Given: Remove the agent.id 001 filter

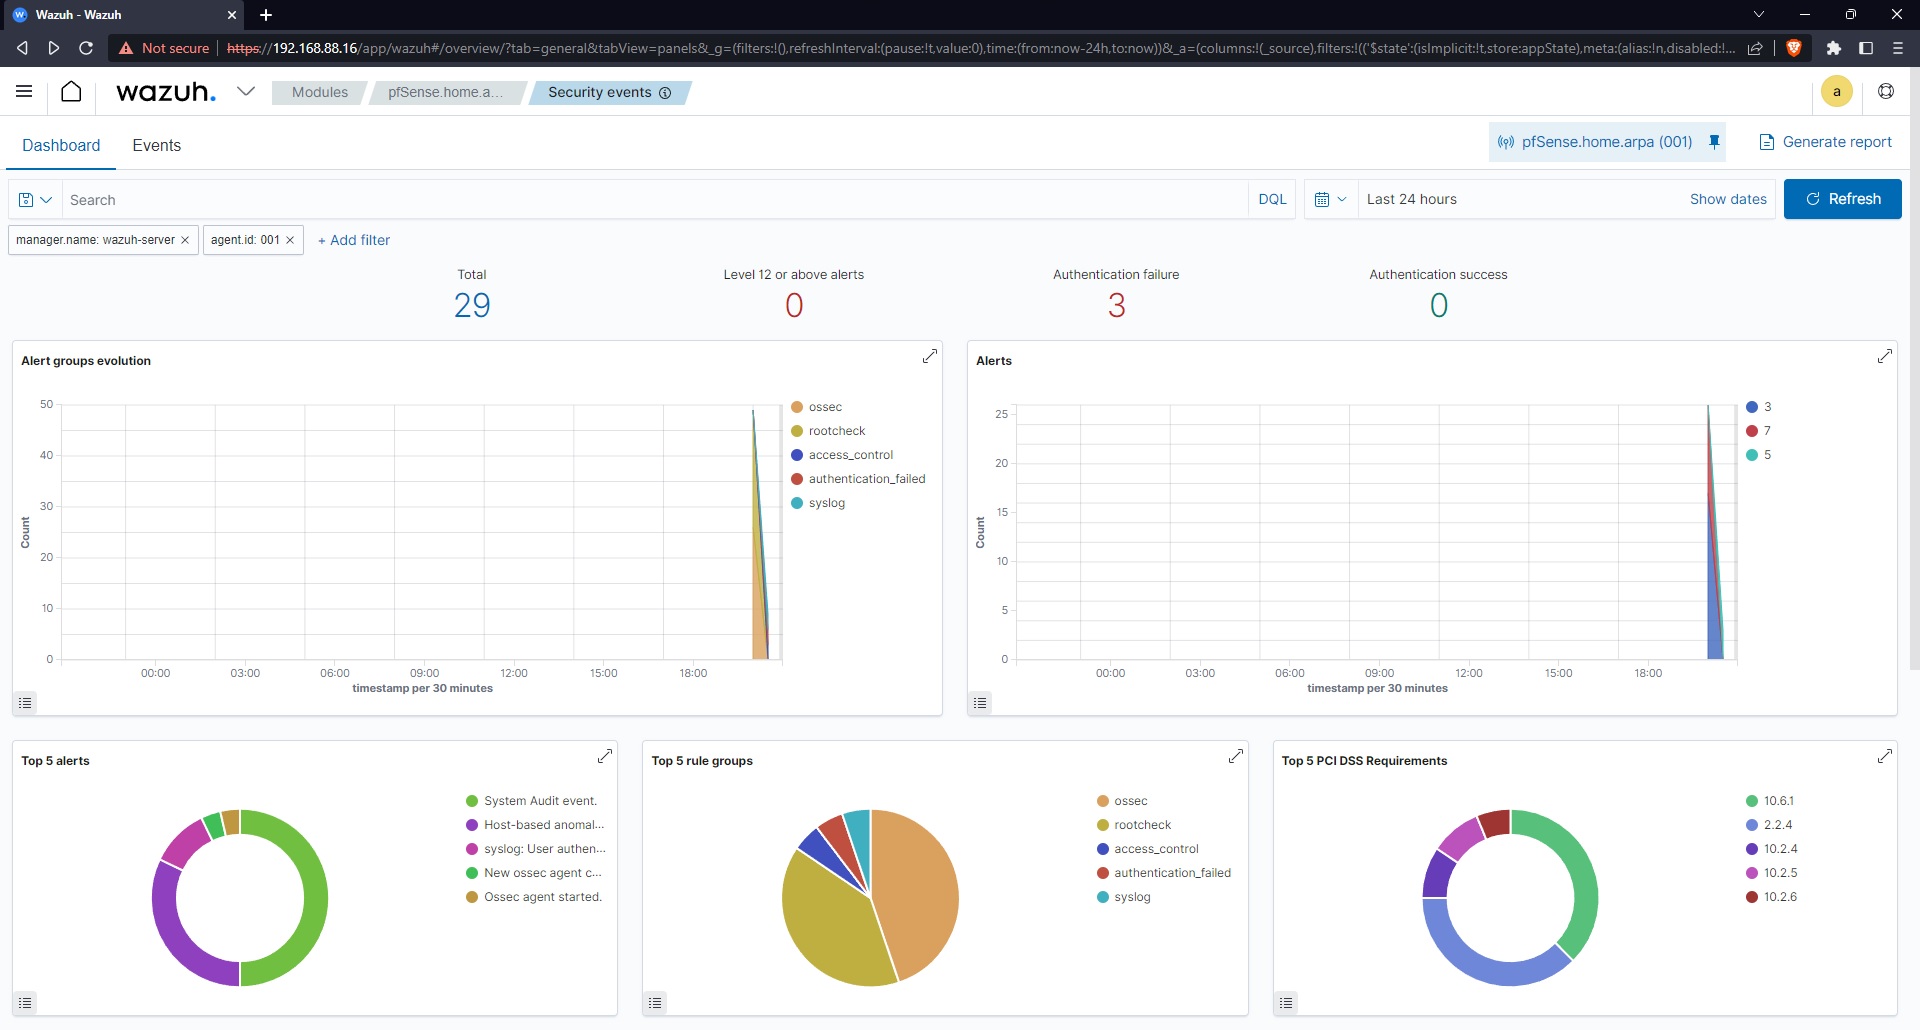Looking at the screenshot, I should 290,240.
